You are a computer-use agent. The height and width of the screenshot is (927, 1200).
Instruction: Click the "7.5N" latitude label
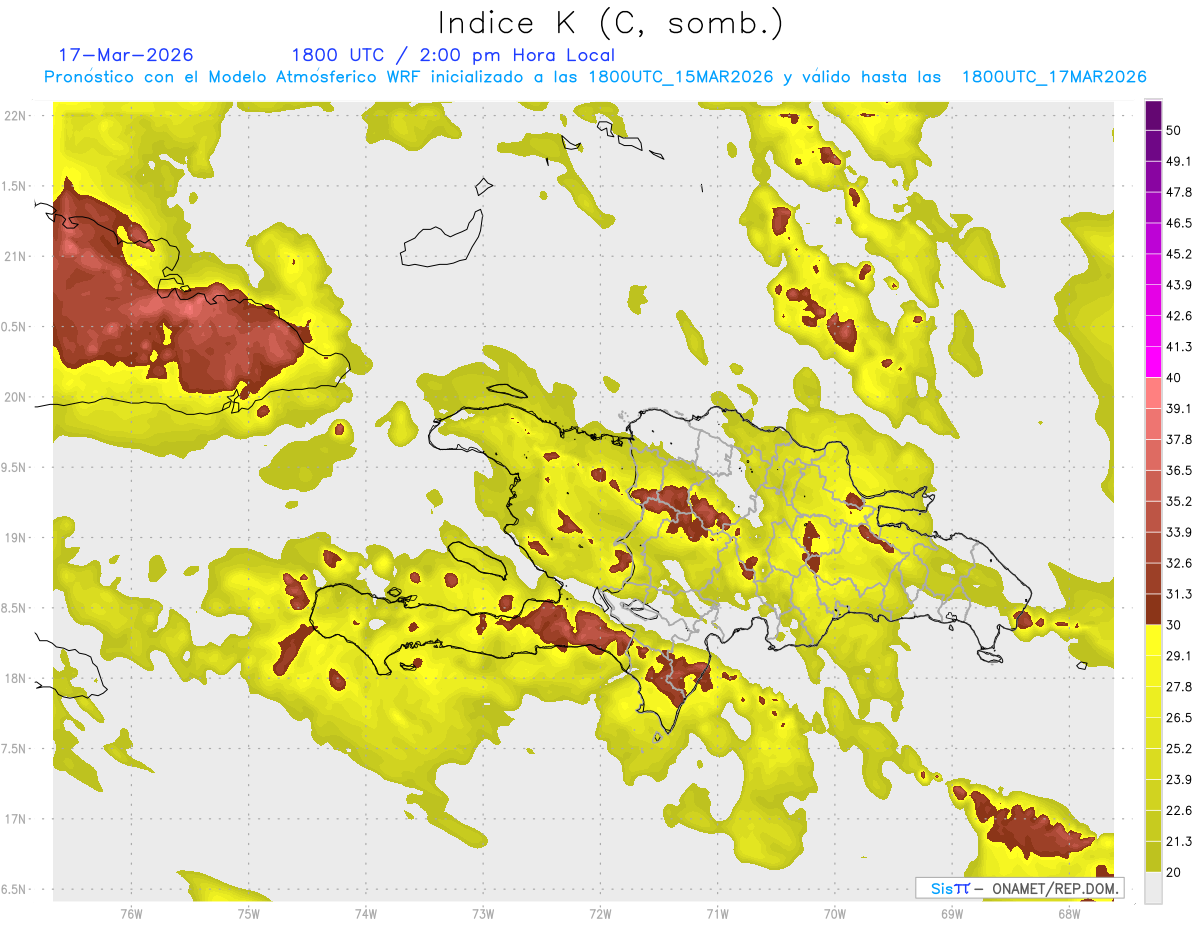pyautogui.click(x=15, y=749)
